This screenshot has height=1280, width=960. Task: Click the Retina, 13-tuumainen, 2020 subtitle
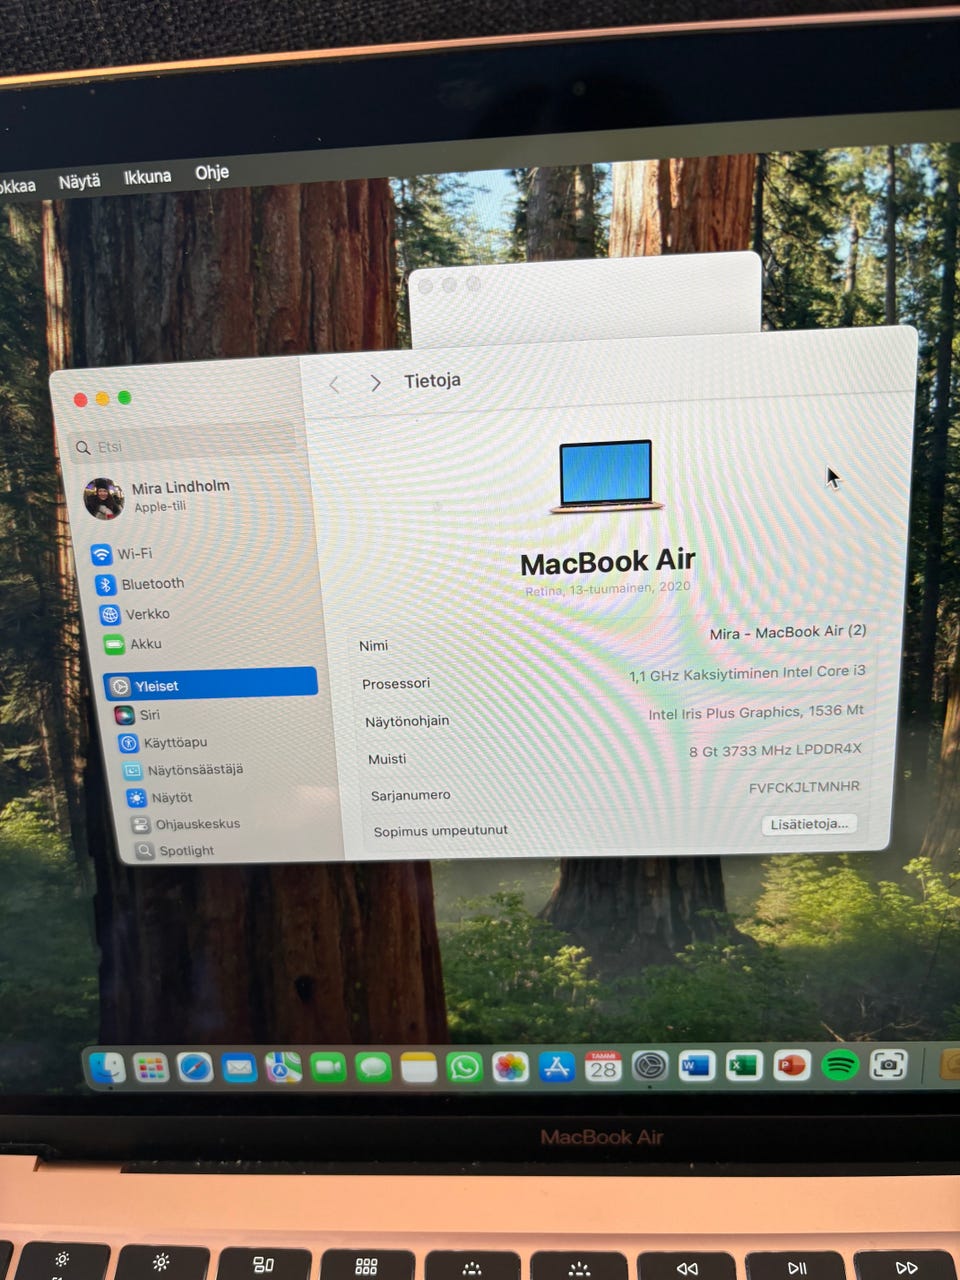click(608, 589)
